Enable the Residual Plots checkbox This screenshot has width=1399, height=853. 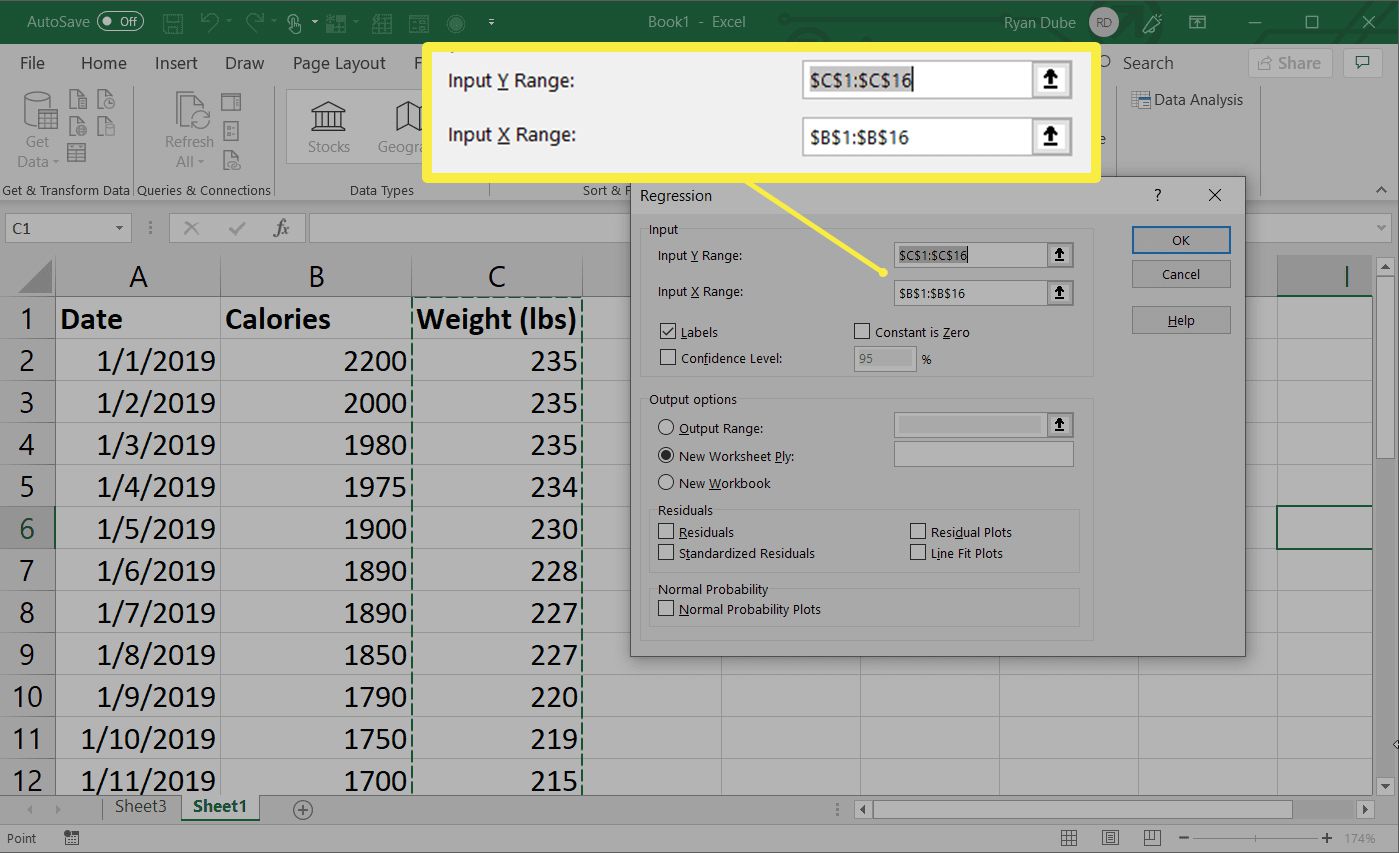(x=918, y=532)
